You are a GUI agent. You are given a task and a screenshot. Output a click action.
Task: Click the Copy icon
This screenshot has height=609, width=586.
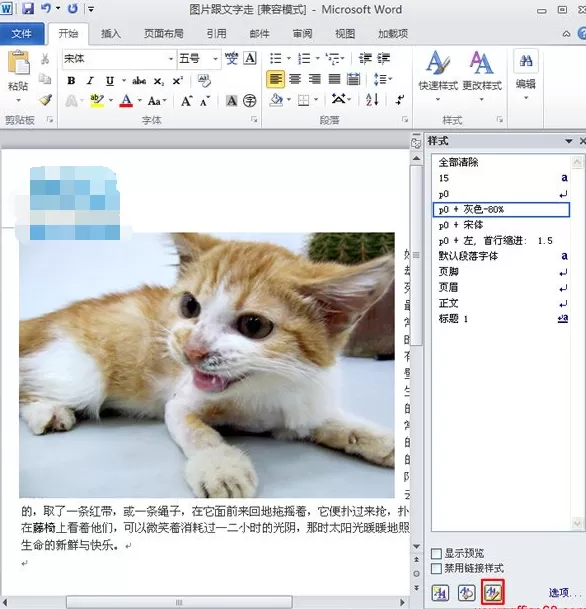[45, 79]
